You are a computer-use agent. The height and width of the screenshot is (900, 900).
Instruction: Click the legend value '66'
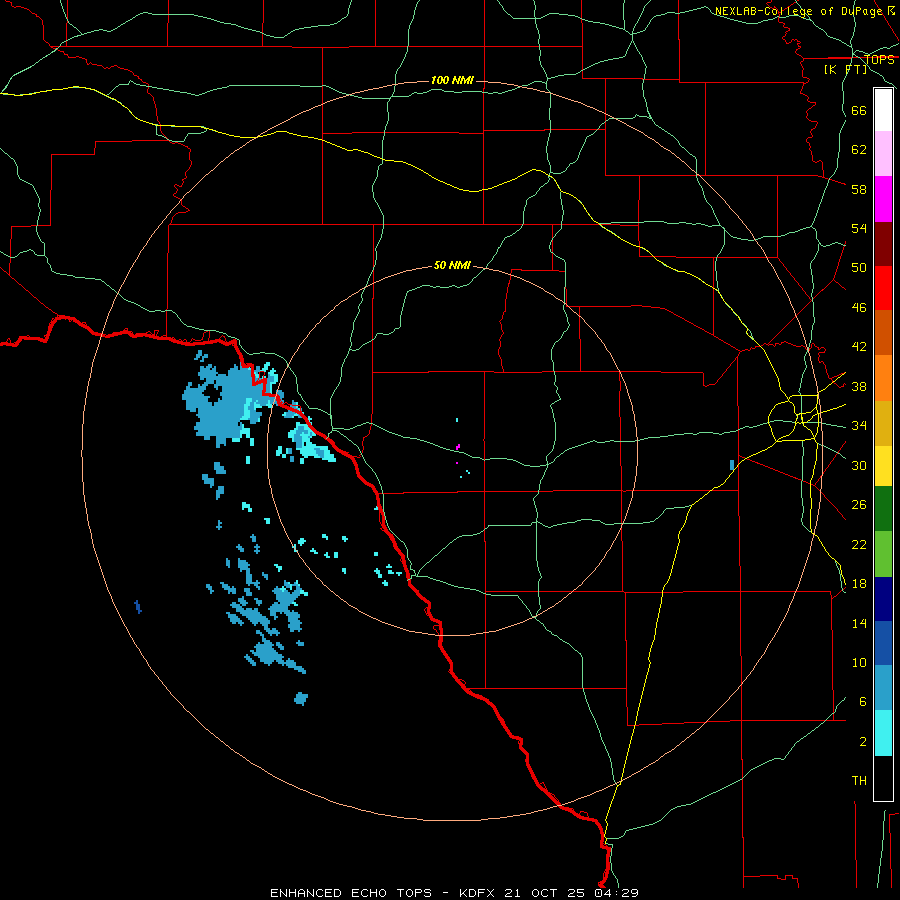859,110
